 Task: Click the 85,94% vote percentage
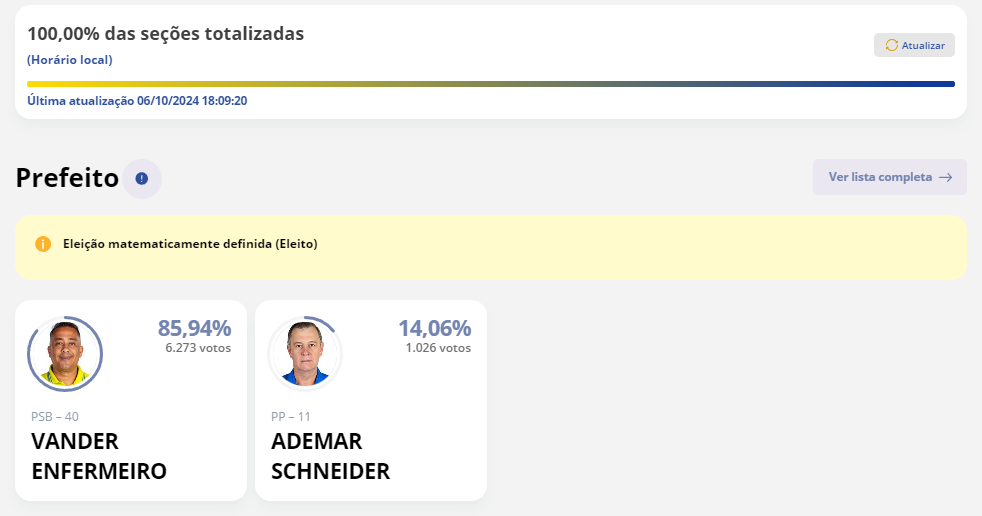click(194, 328)
